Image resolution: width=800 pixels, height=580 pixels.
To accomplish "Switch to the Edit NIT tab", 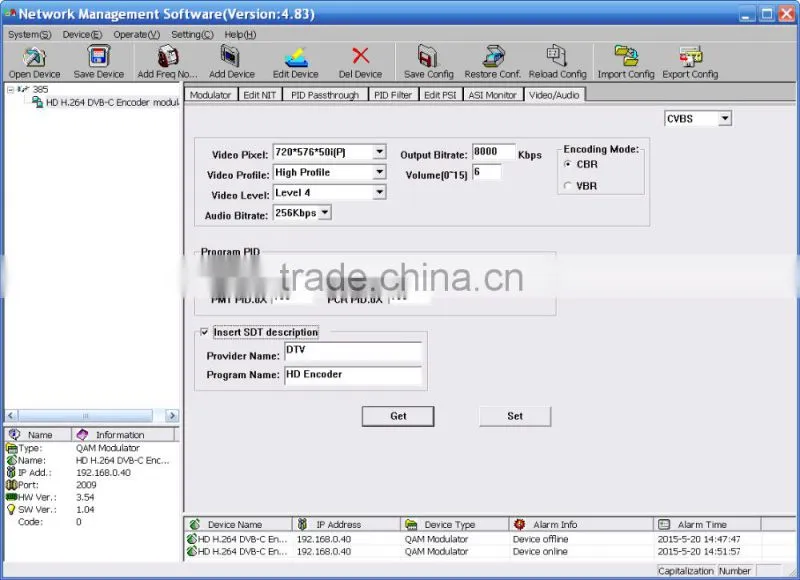I will click(260, 95).
